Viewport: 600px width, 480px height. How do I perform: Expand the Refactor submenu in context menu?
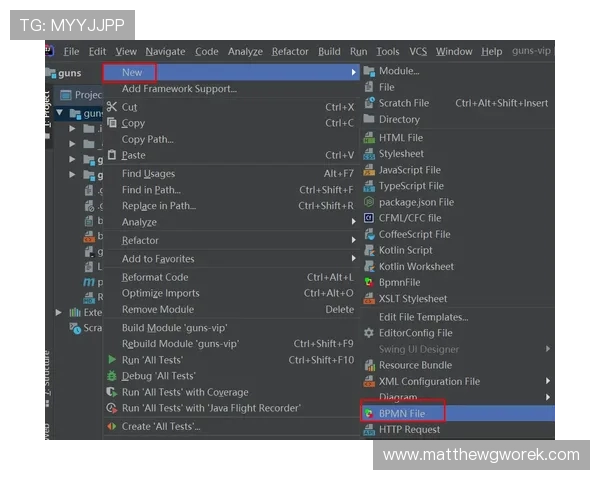[x=353, y=241]
